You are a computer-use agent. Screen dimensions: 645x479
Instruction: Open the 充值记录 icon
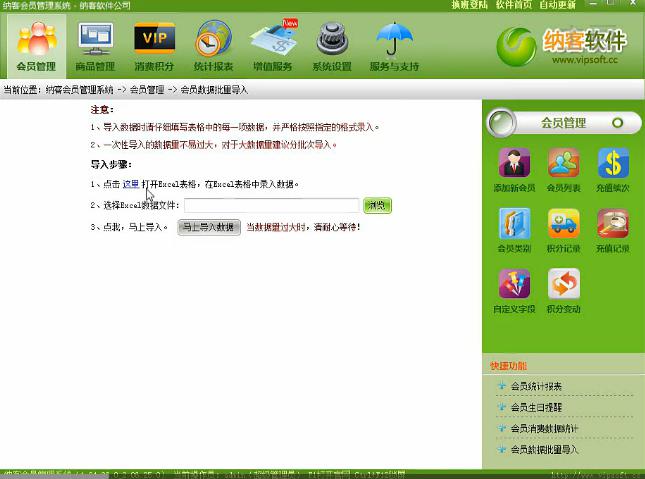point(612,225)
